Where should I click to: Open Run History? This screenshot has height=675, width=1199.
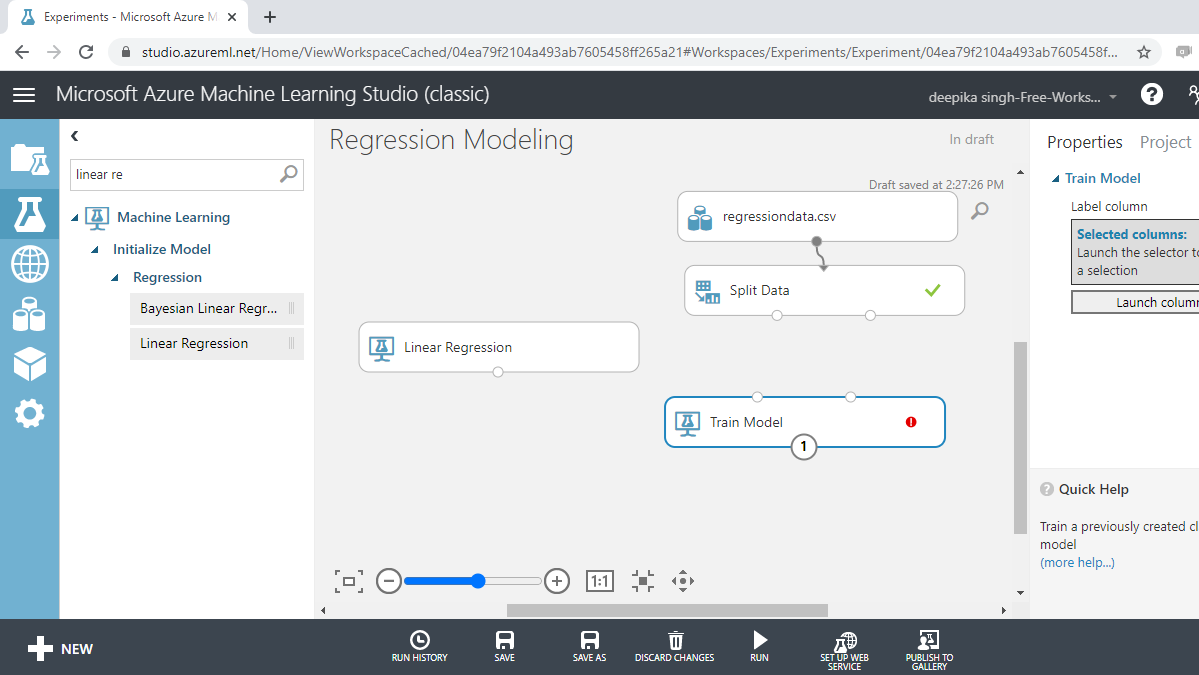tap(420, 647)
